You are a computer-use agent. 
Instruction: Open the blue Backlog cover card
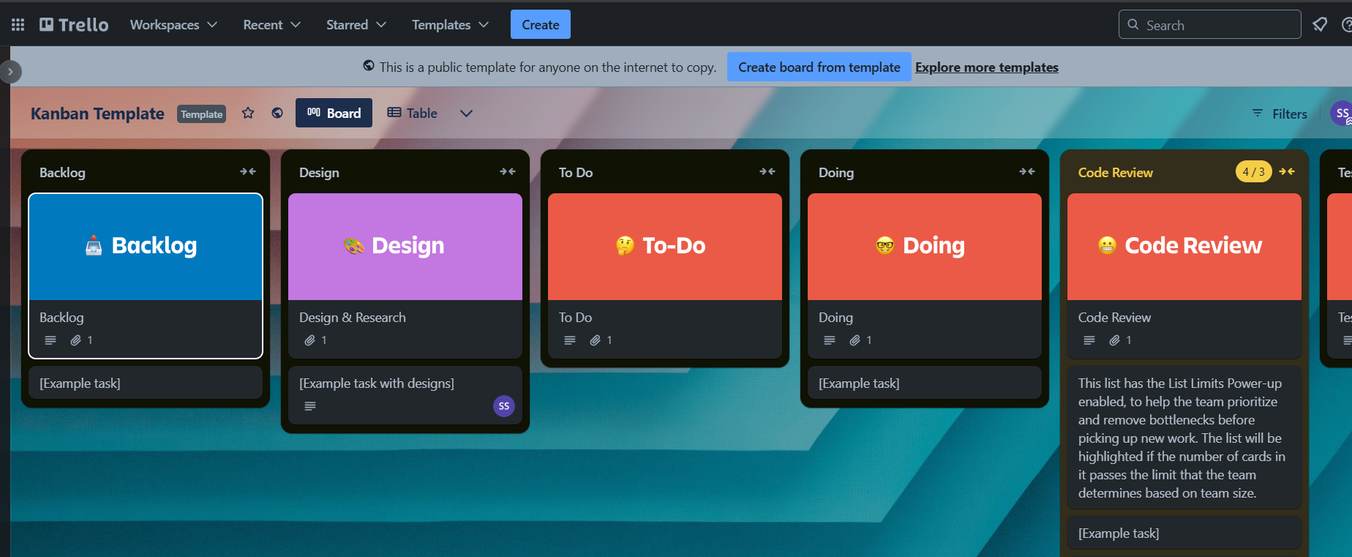(145, 276)
